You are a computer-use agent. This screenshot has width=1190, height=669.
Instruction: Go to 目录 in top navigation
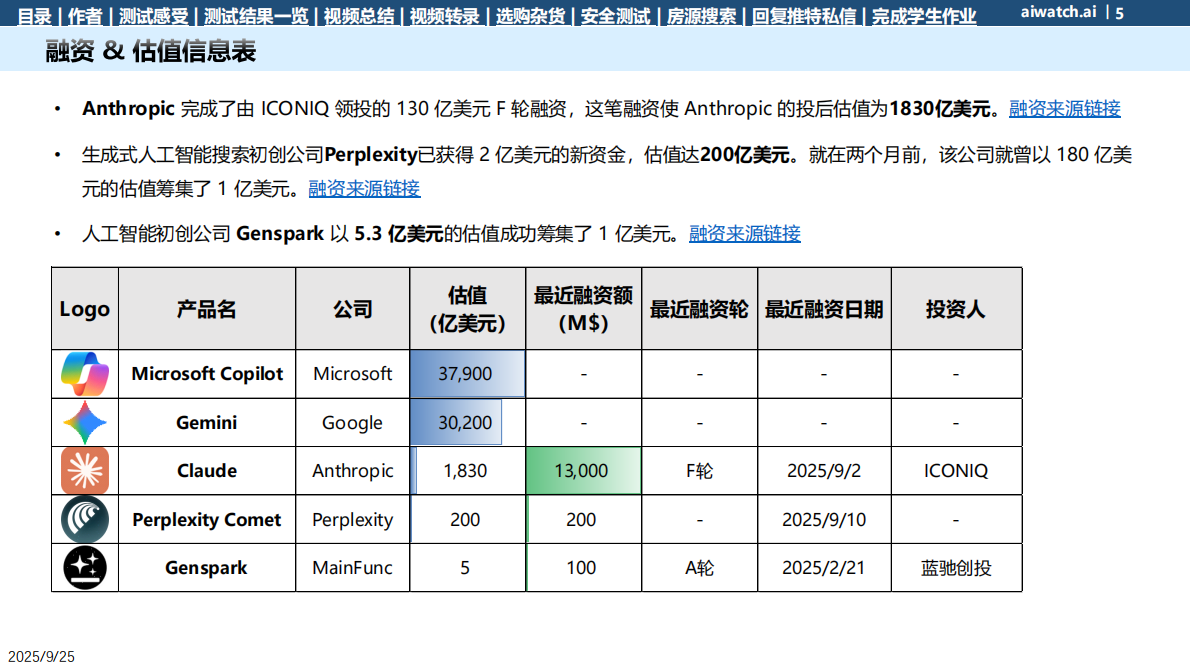pos(34,16)
